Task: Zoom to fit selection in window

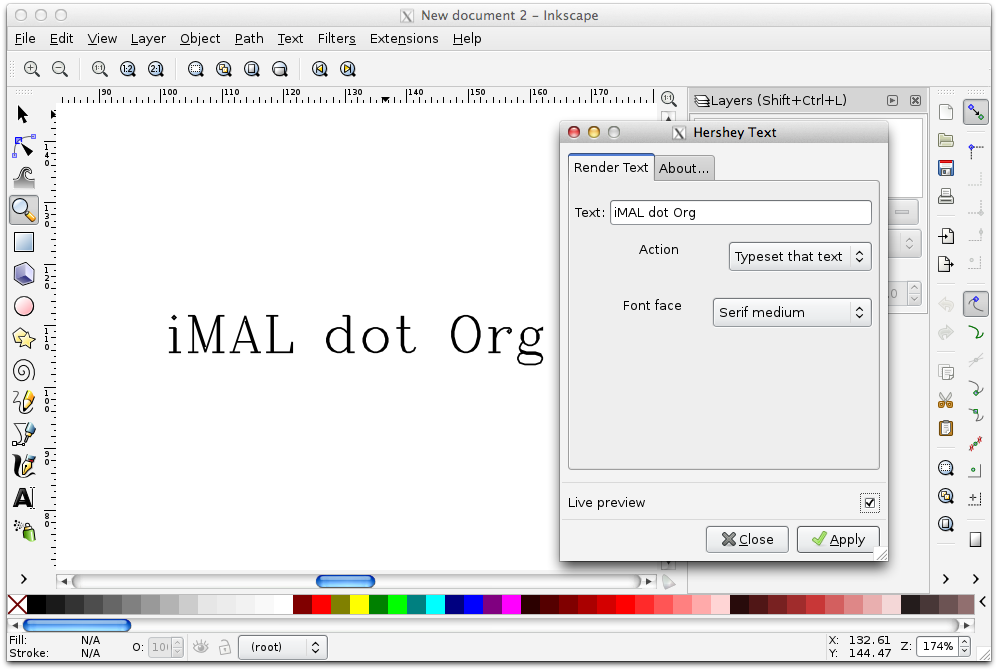Action: (x=195, y=69)
